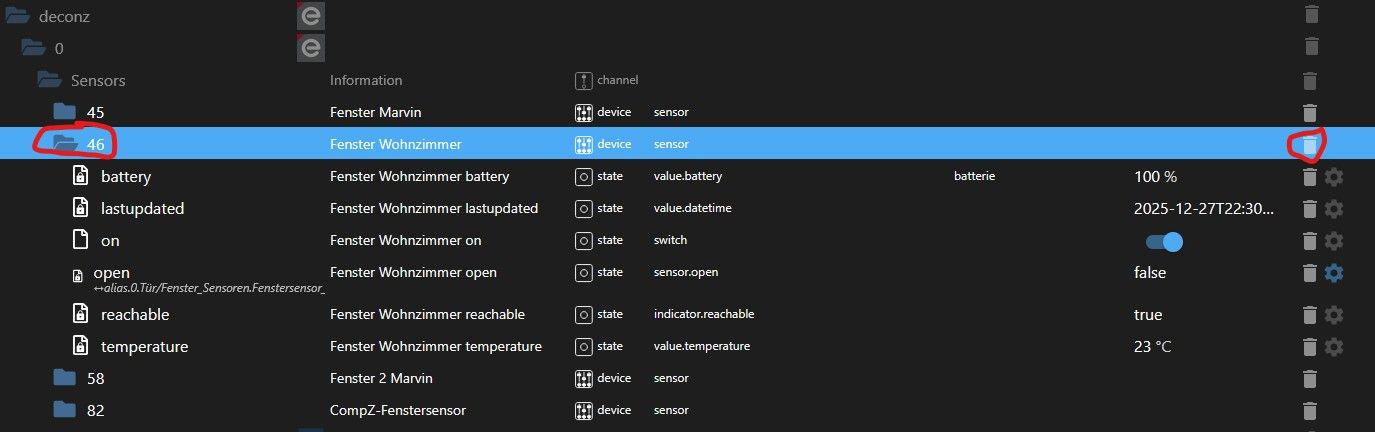Delete the deconz adapter folder
1375x432 pixels.
click(x=1312, y=14)
